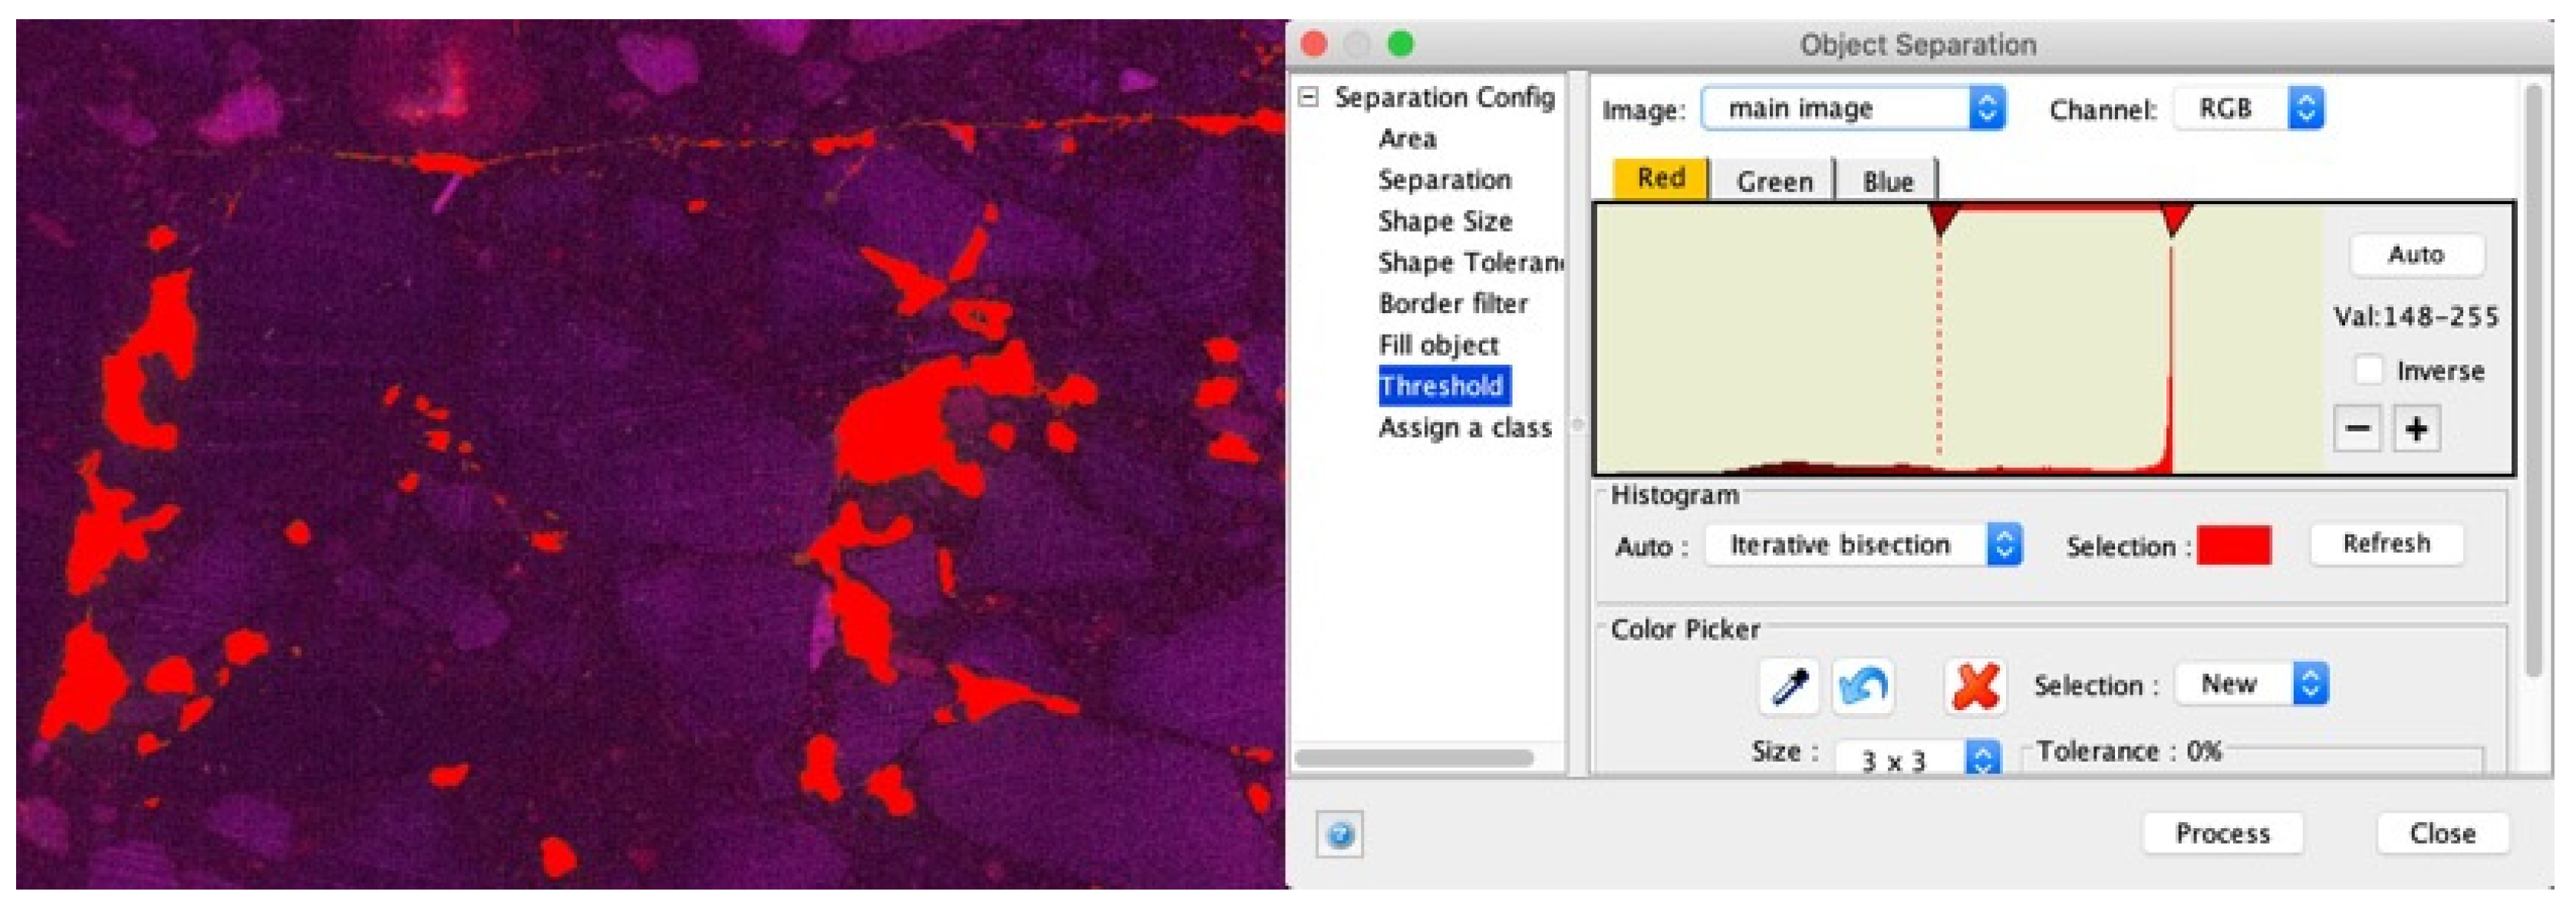Click the Process button

pos(2222,833)
